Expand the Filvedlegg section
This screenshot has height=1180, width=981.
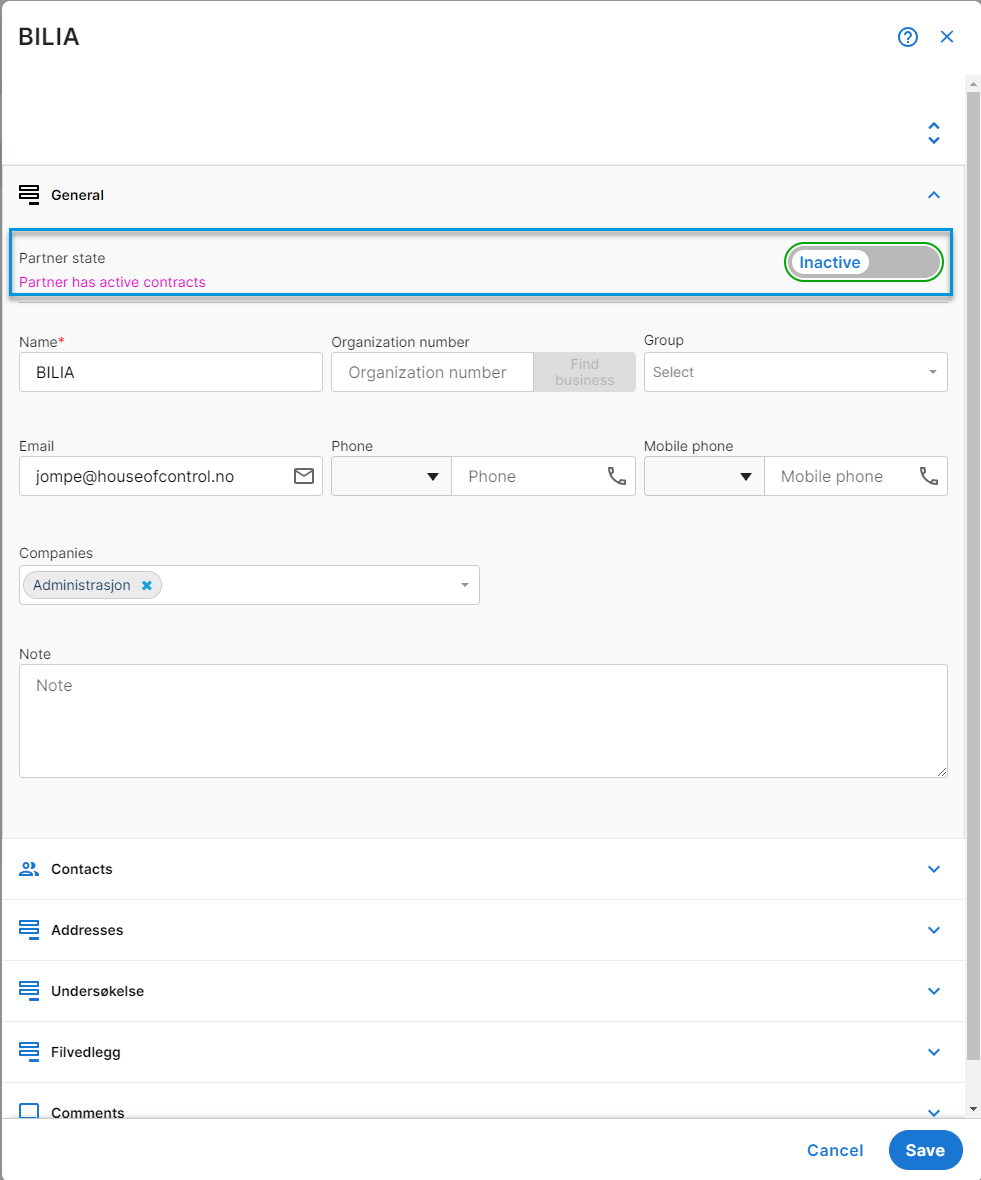(x=934, y=1052)
